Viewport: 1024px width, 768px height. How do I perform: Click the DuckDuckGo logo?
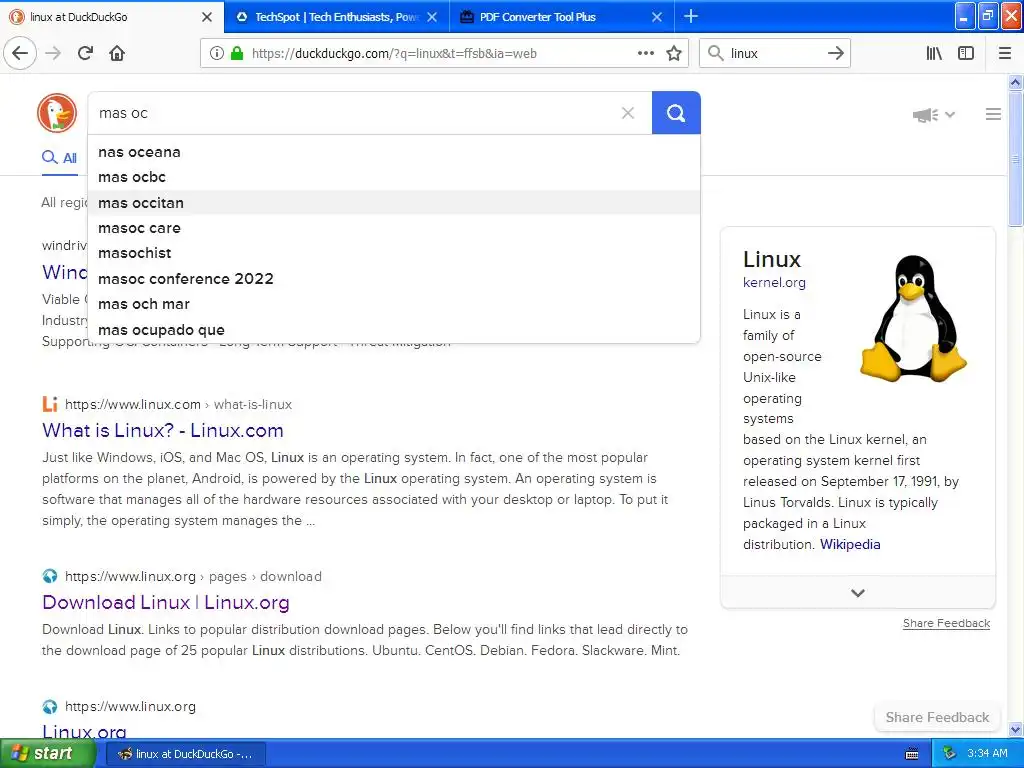(57, 112)
